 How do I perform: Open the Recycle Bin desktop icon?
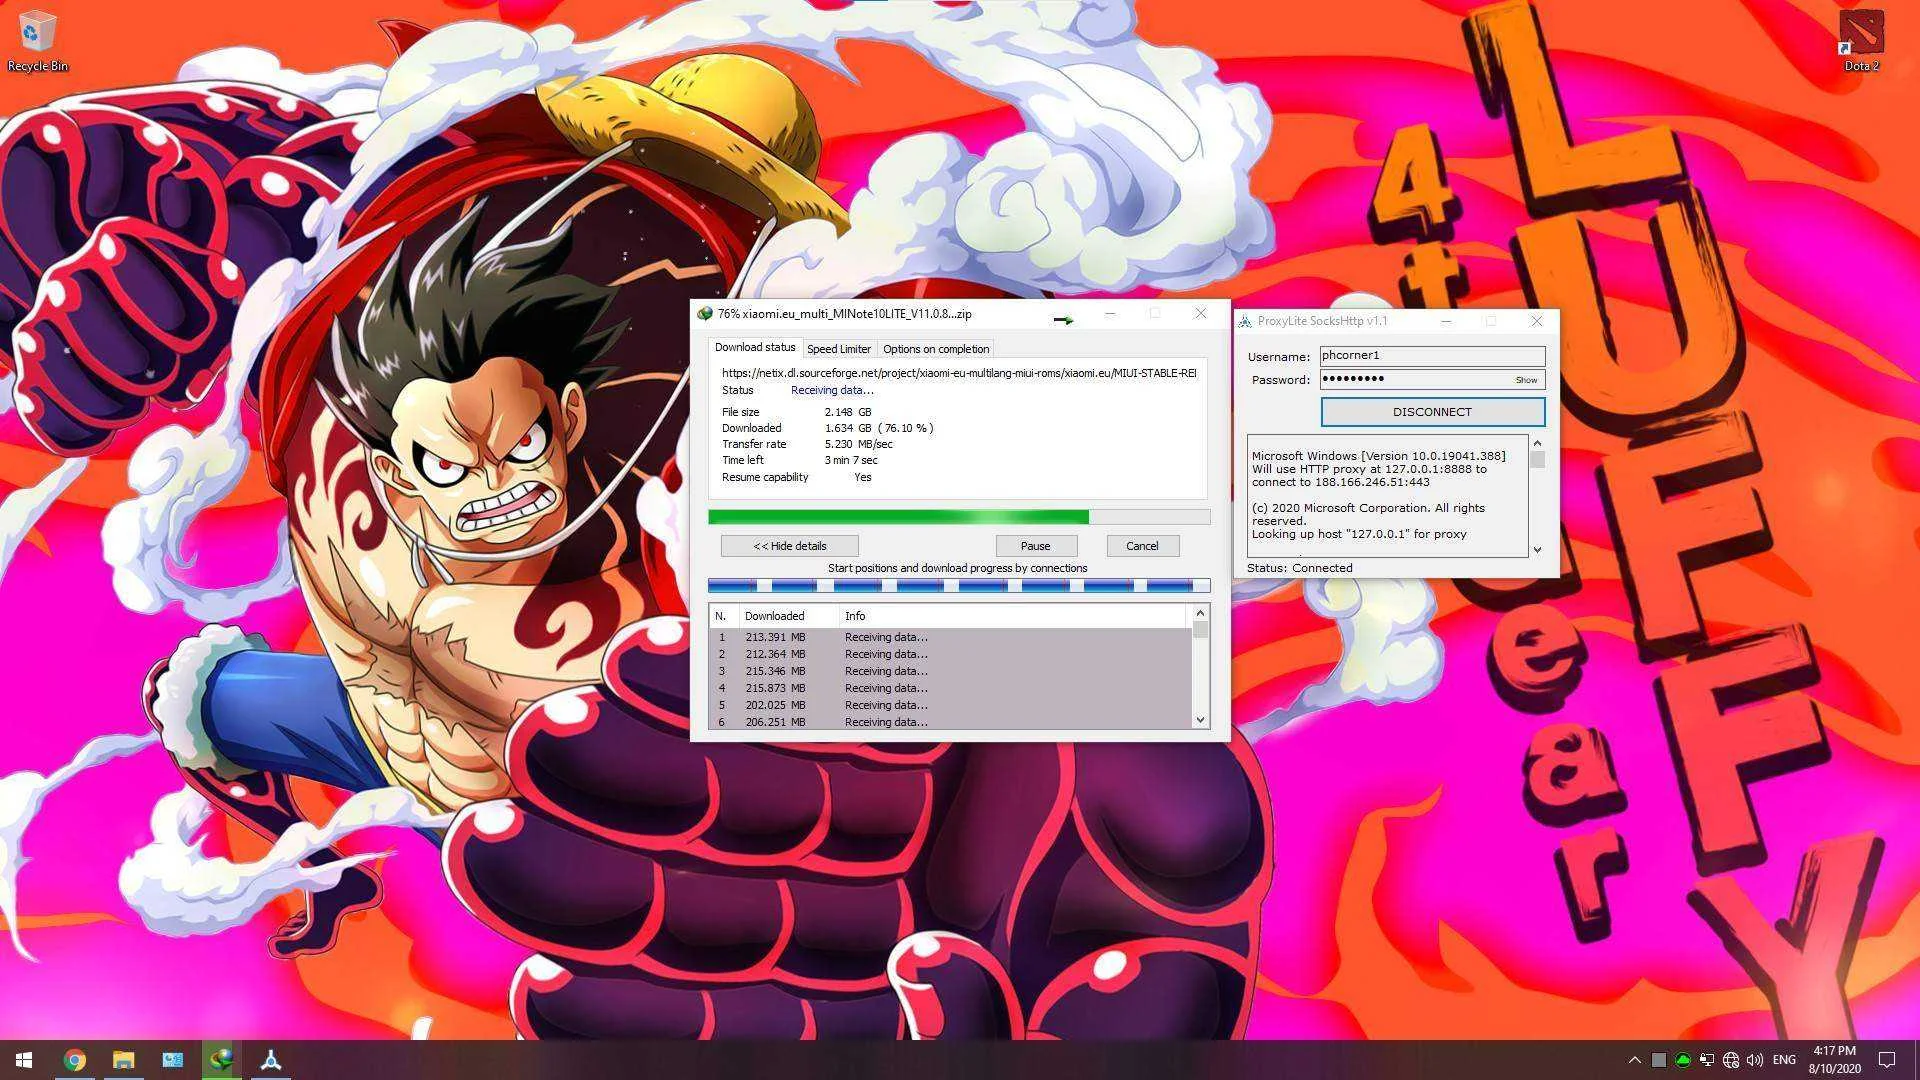tap(37, 42)
